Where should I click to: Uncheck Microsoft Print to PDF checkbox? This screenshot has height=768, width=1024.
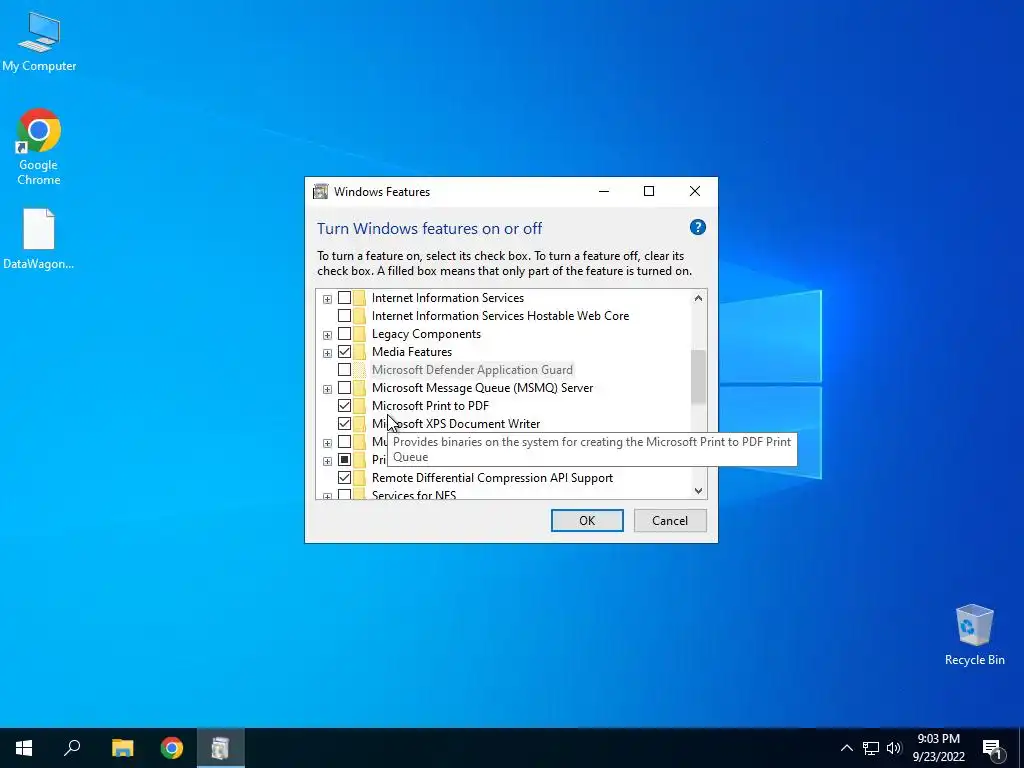coord(344,406)
